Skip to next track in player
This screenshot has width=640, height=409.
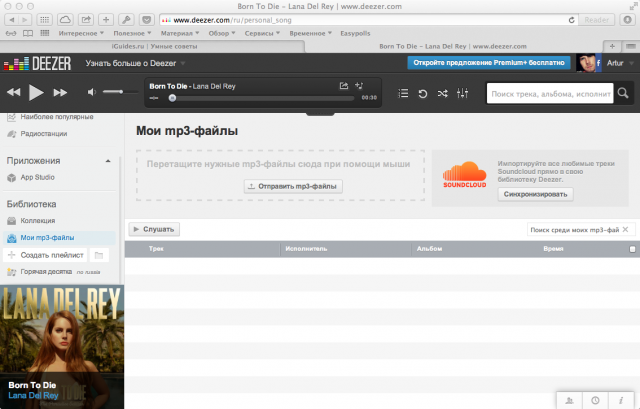coord(60,93)
